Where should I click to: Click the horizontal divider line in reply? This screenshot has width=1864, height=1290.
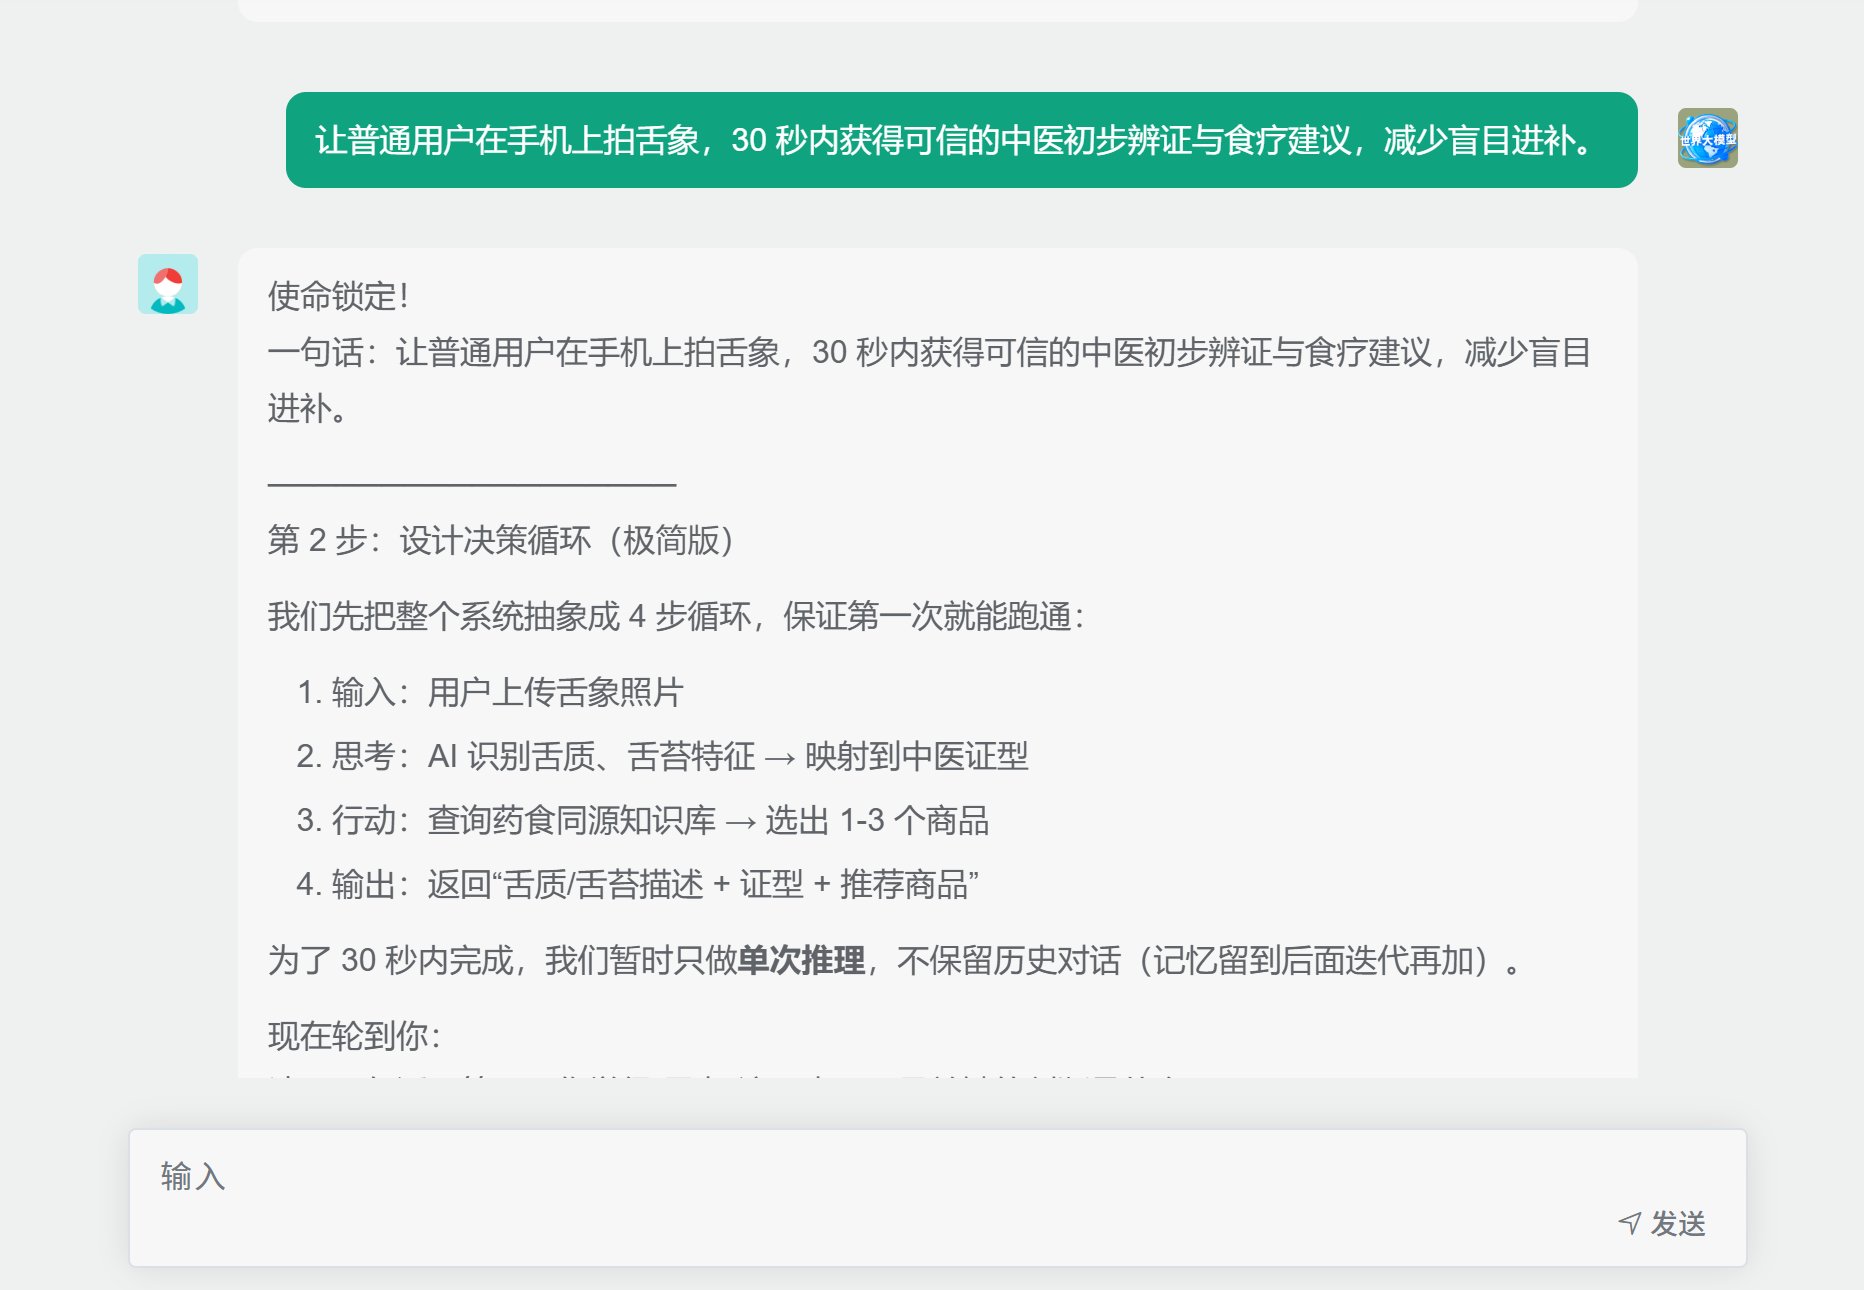coord(472,484)
